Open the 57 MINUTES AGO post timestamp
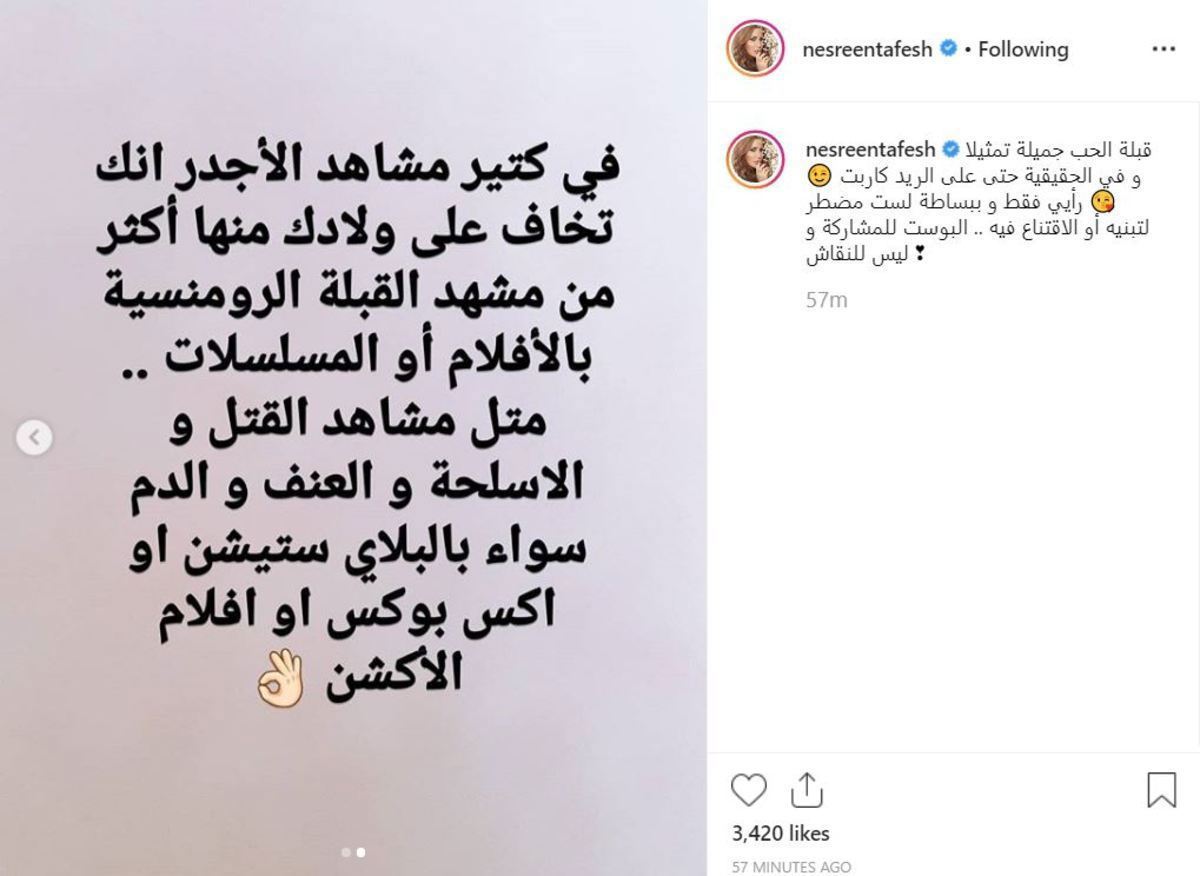Screen dimensions: 1200x876 tap(791, 867)
